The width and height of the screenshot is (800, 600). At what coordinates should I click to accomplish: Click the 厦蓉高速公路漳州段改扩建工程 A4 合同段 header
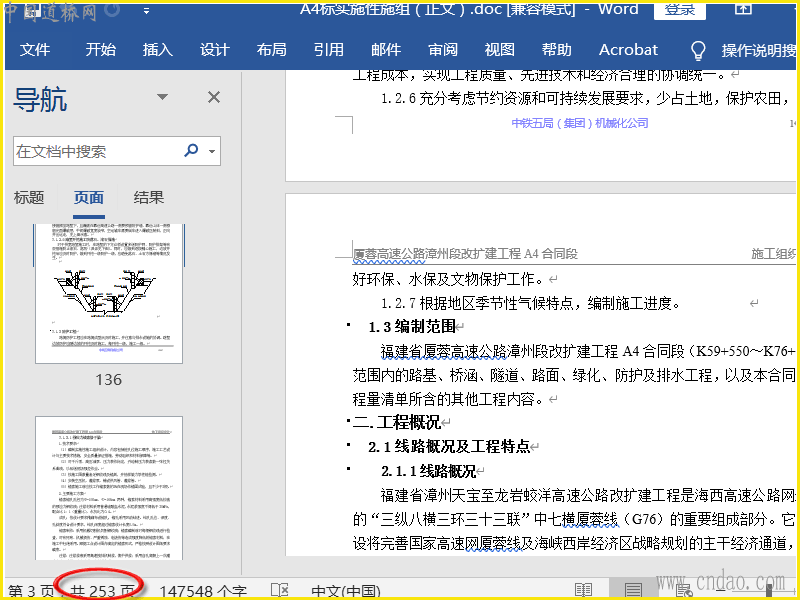[x=465, y=254]
